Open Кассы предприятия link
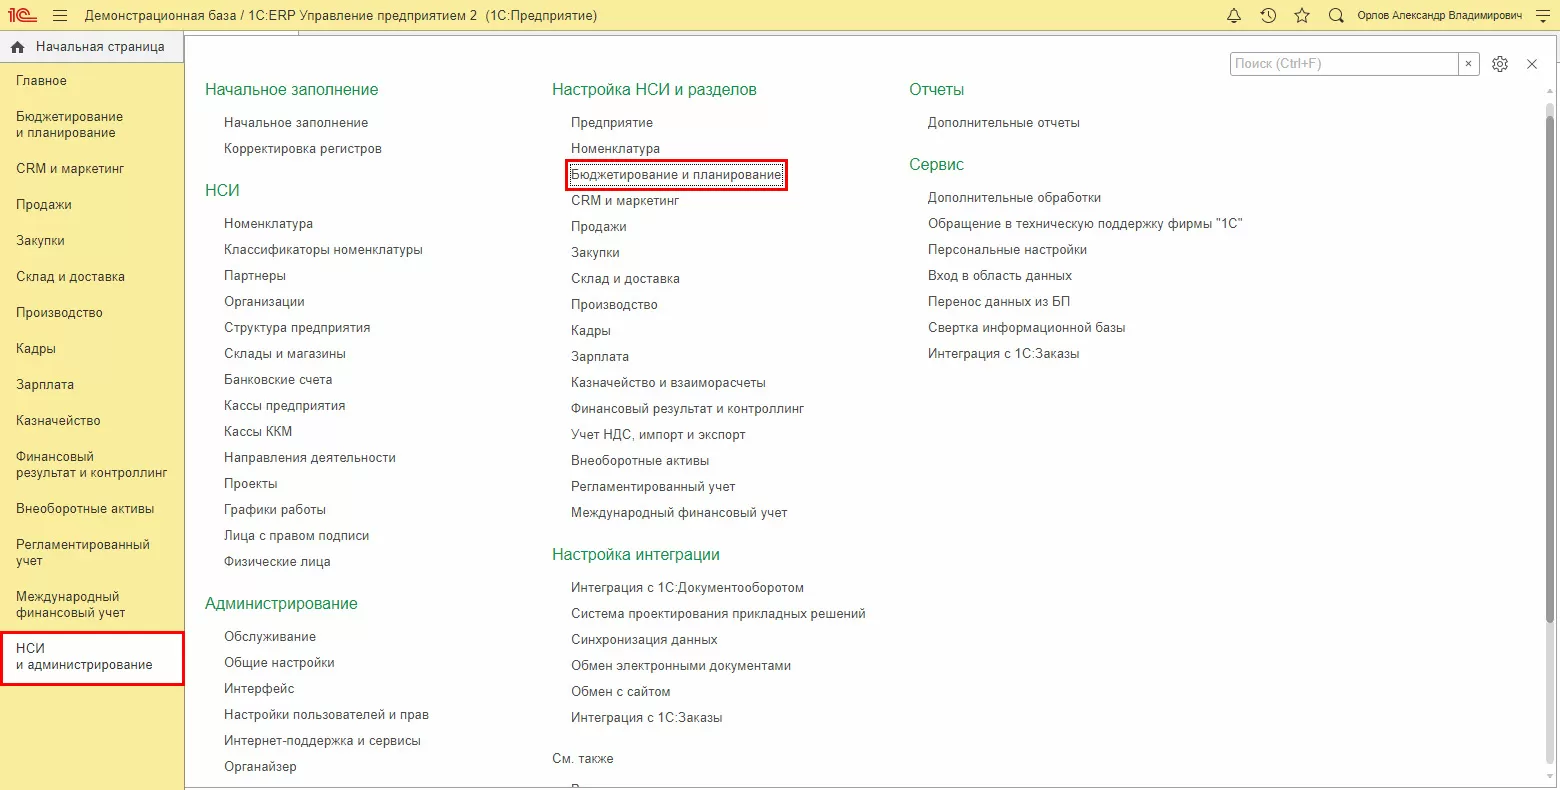 tap(285, 406)
